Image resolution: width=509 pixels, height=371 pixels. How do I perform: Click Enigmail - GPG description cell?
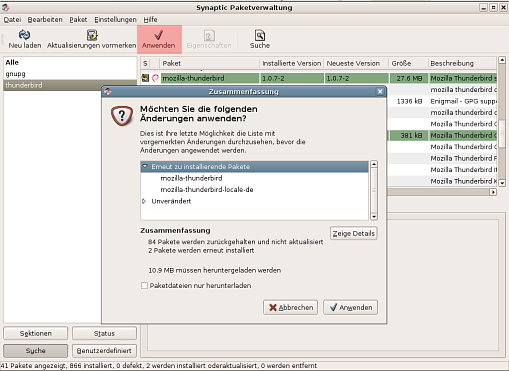[x=463, y=101]
